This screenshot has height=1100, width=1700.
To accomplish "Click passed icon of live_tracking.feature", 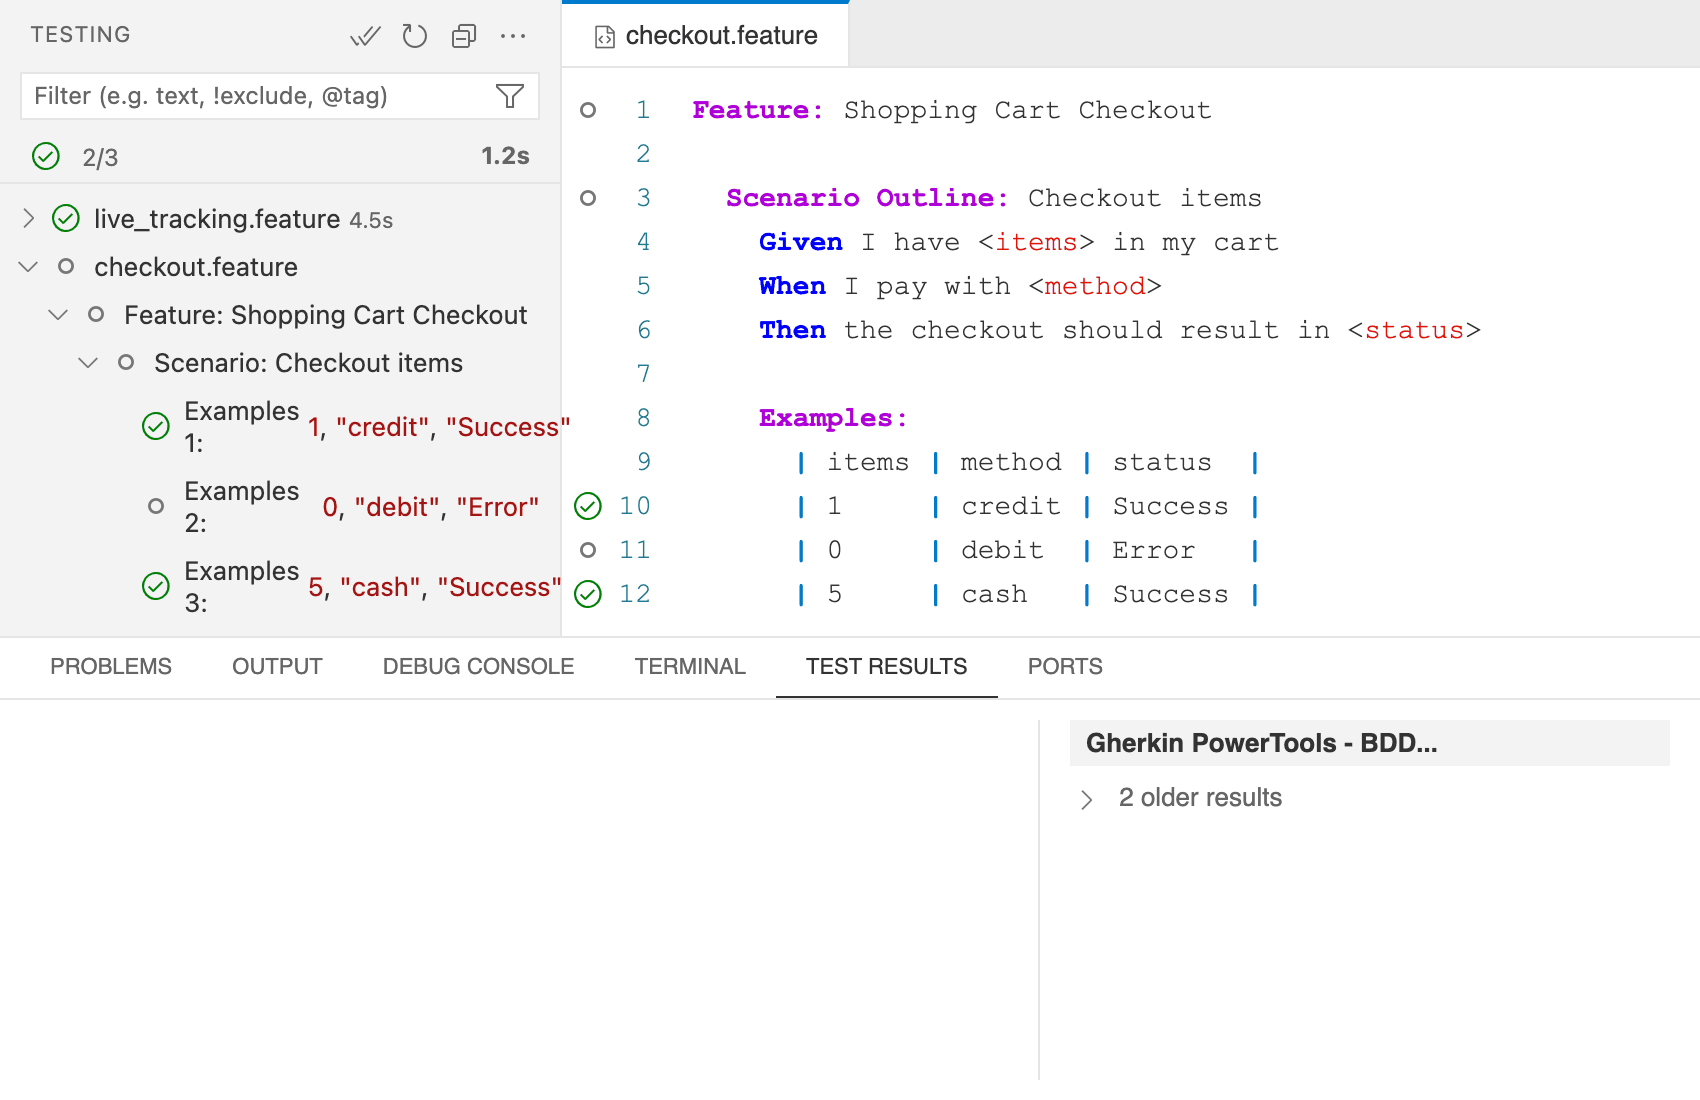I will click(66, 218).
